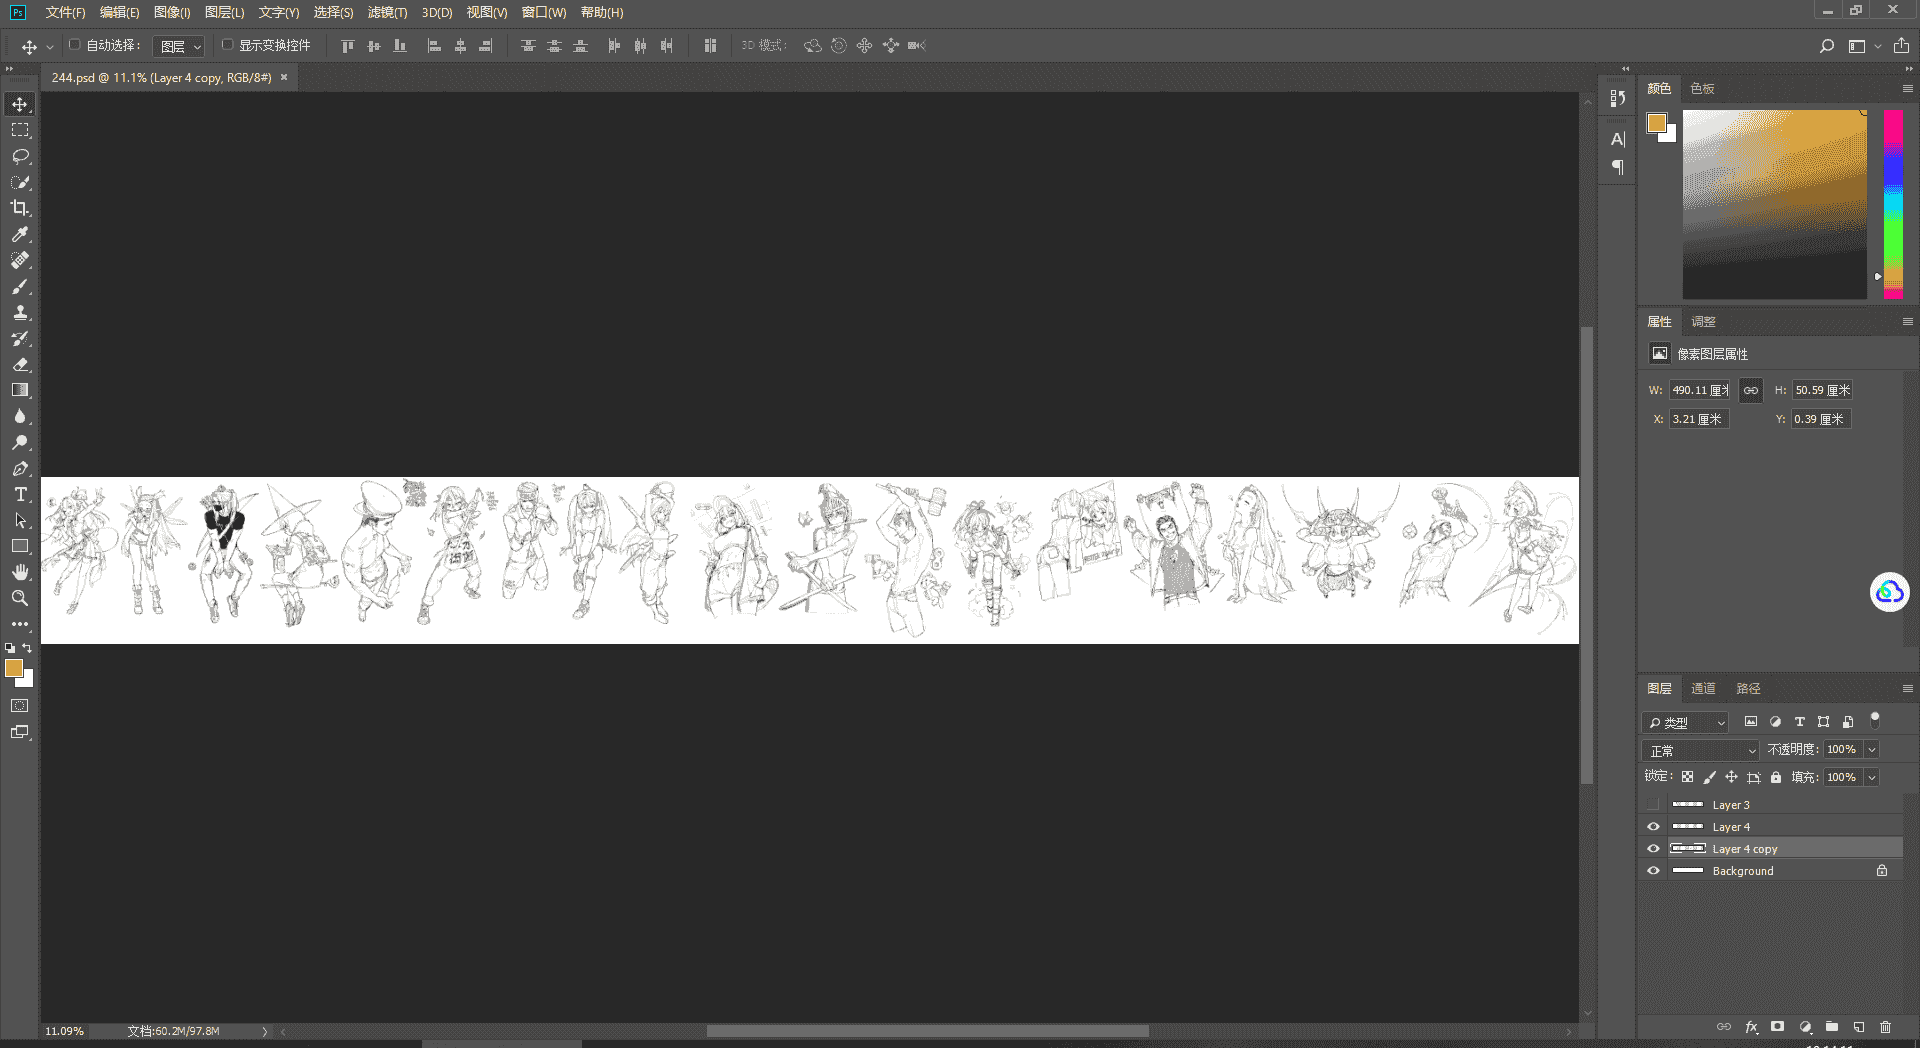The height and width of the screenshot is (1048, 1920).
Task: Click the foreground color swatch in toolbar
Action: click(x=14, y=668)
